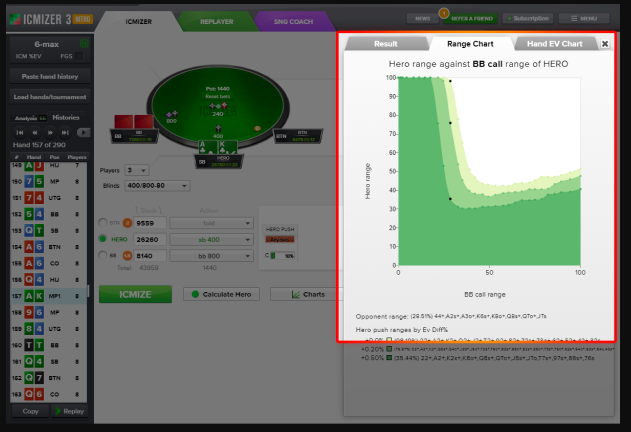Click the BB stack field 8140
631x432 pixels.
click(150, 256)
